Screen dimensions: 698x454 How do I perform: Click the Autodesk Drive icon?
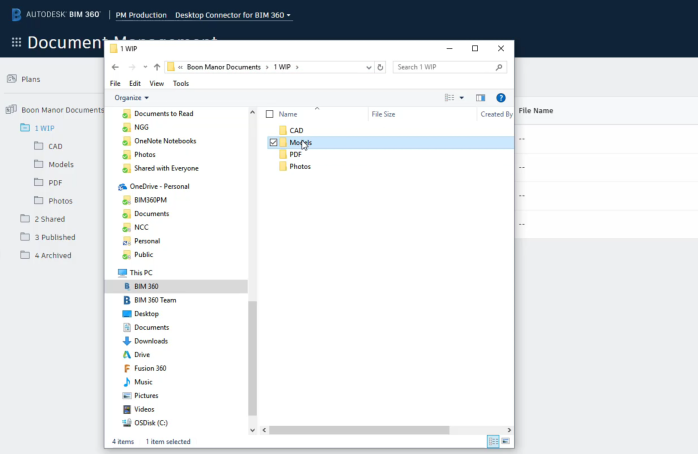127,355
